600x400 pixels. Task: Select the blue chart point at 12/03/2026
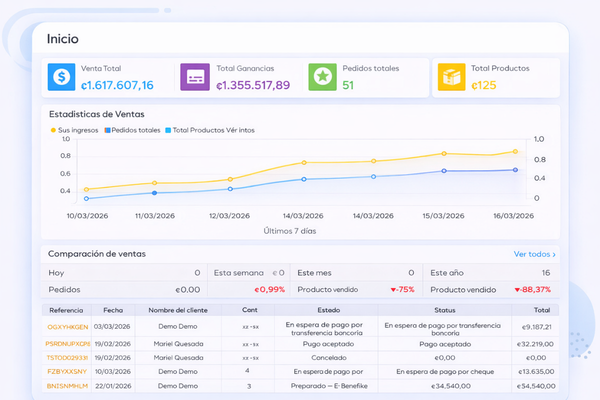(x=230, y=189)
